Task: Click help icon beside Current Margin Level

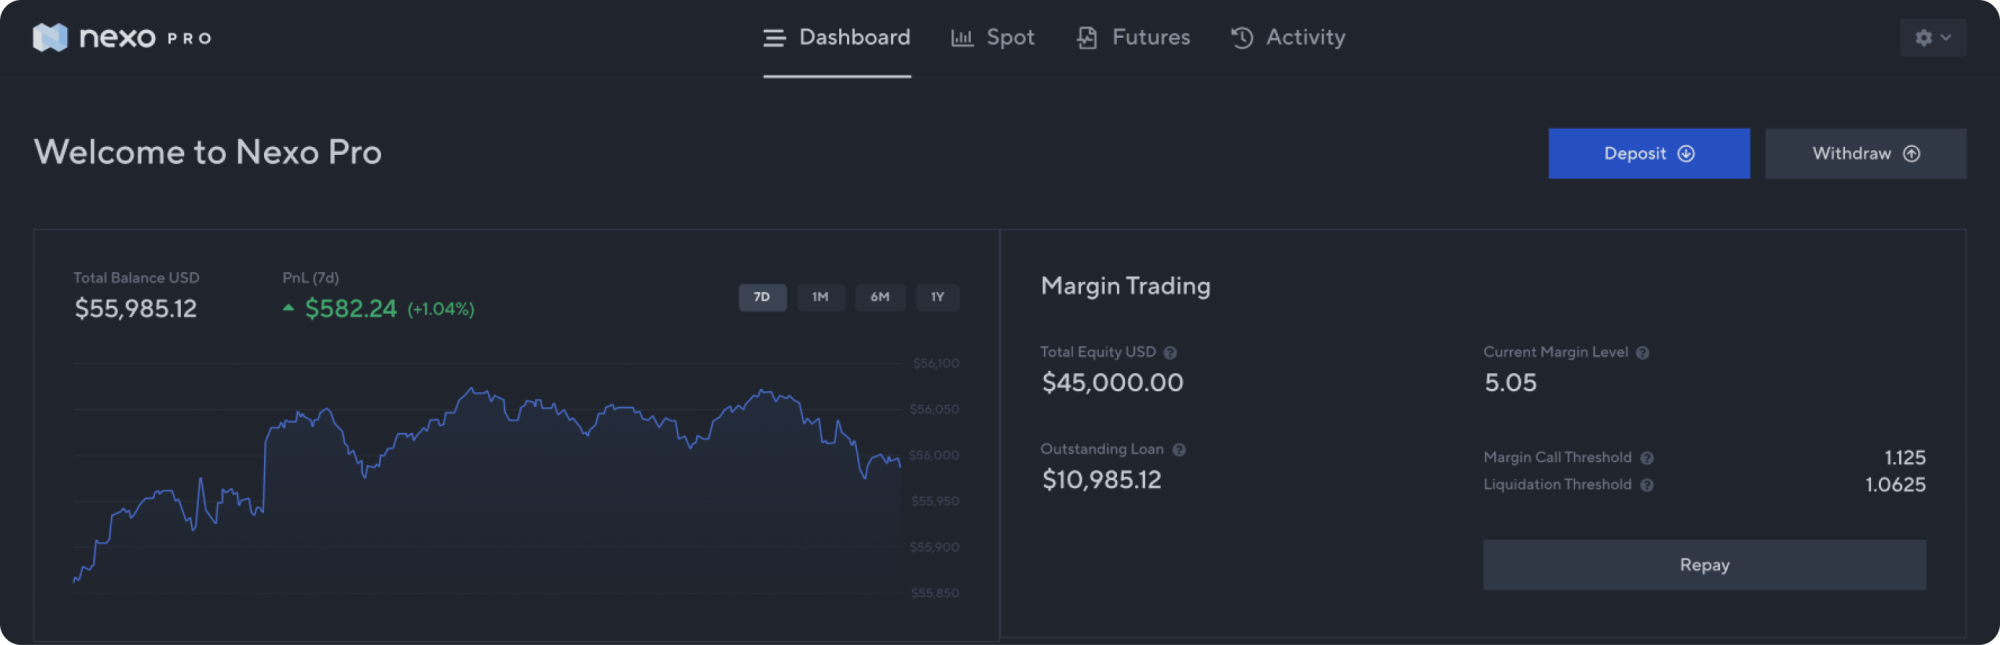Action: coord(1642,353)
